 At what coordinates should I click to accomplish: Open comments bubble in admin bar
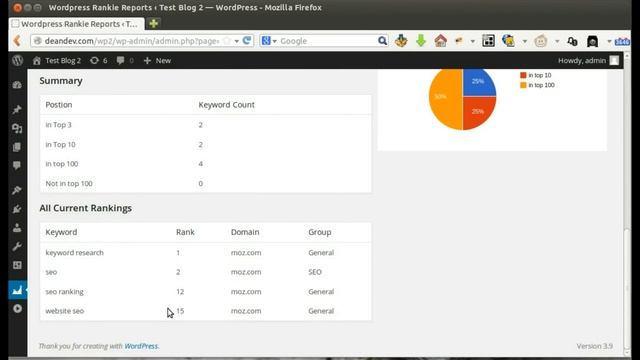(125, 60)
